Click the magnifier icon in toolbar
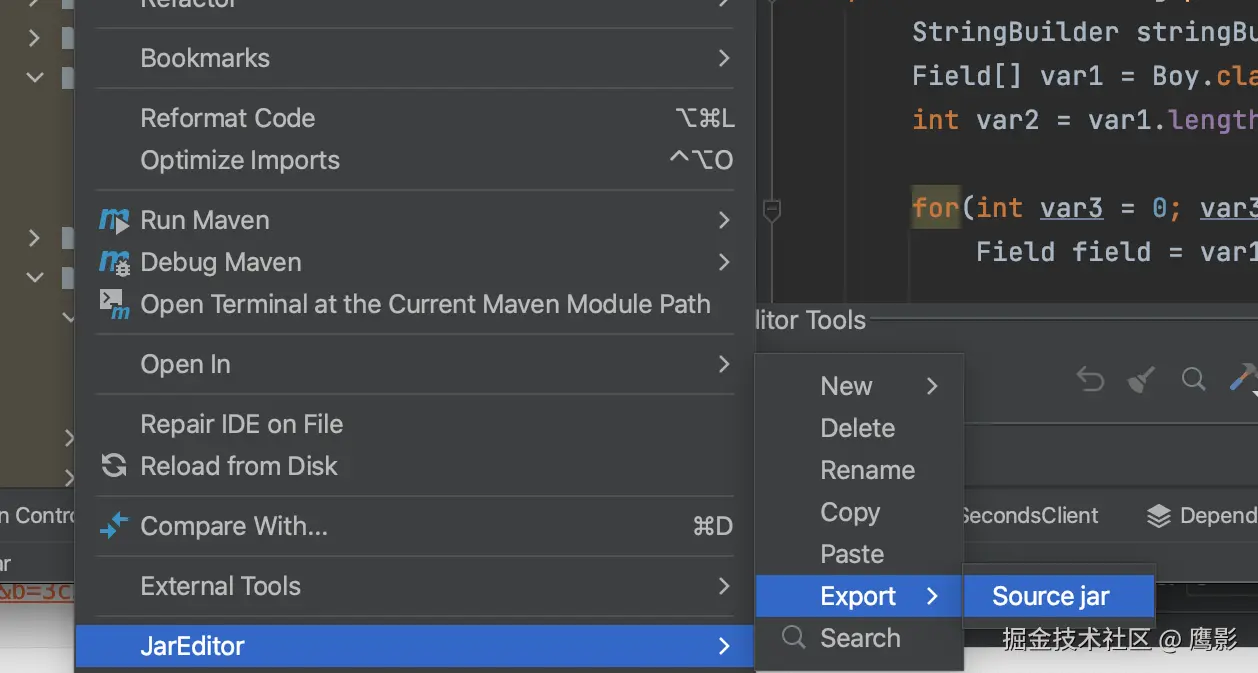The image size is (1258, 673). [x=1193, y=379]
